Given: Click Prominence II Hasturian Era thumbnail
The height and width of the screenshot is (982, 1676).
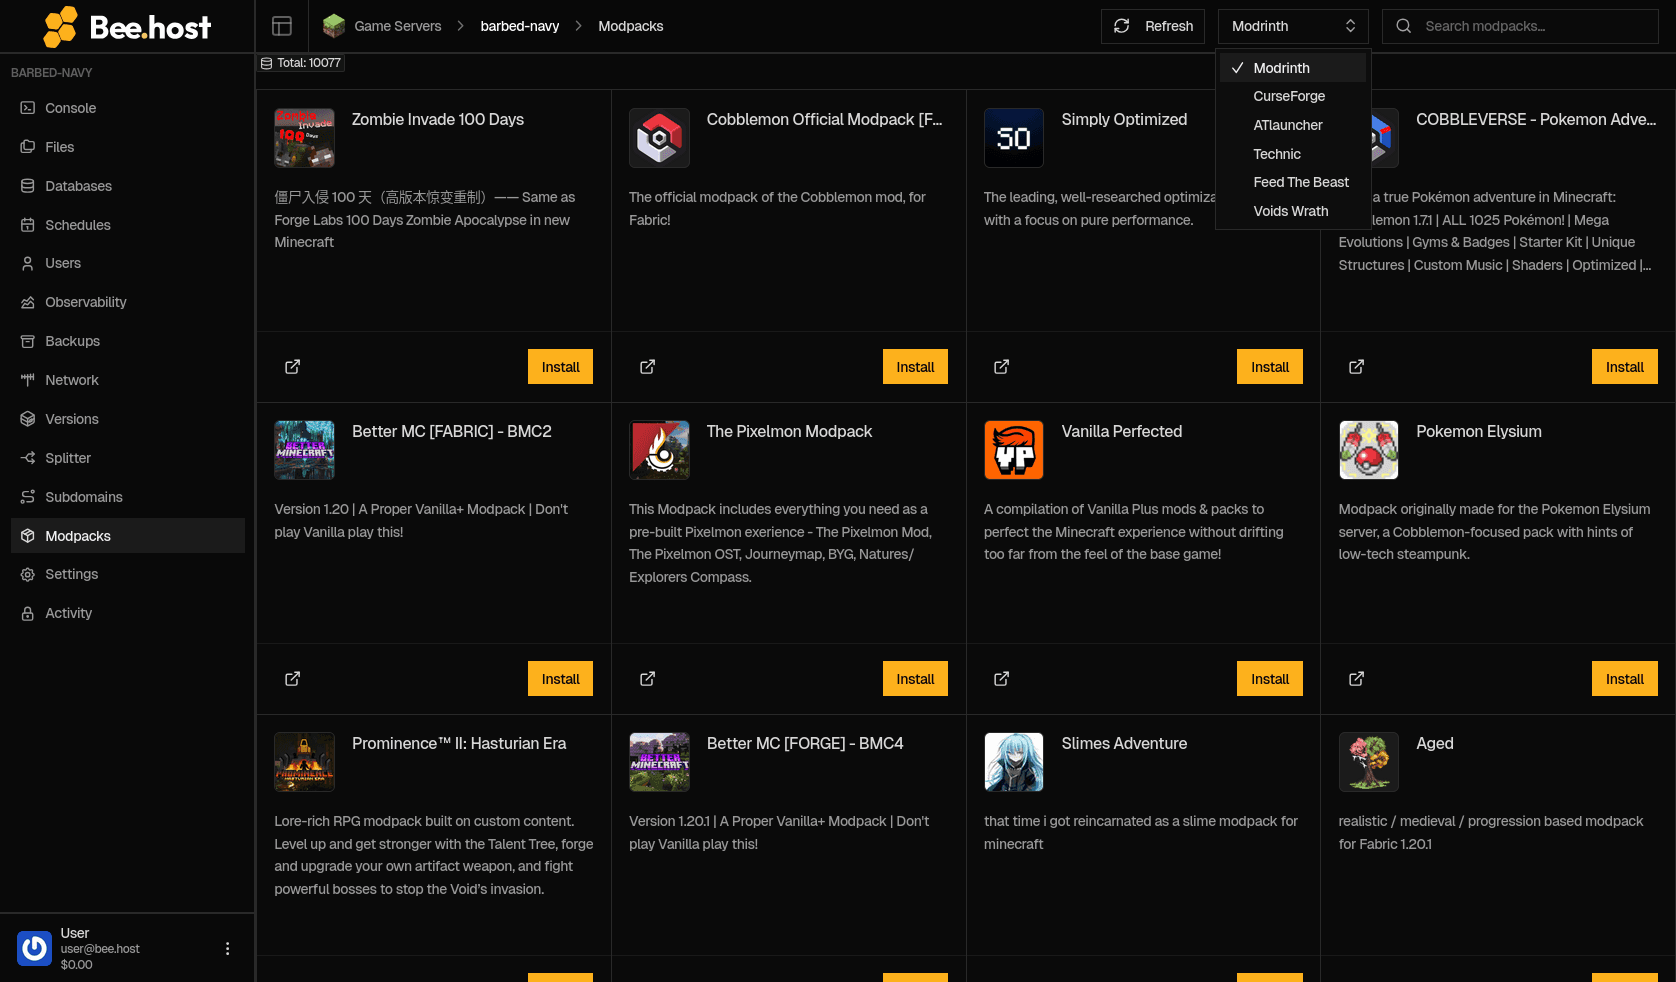Looking at the screenshot, I should [x=305, y=762].
